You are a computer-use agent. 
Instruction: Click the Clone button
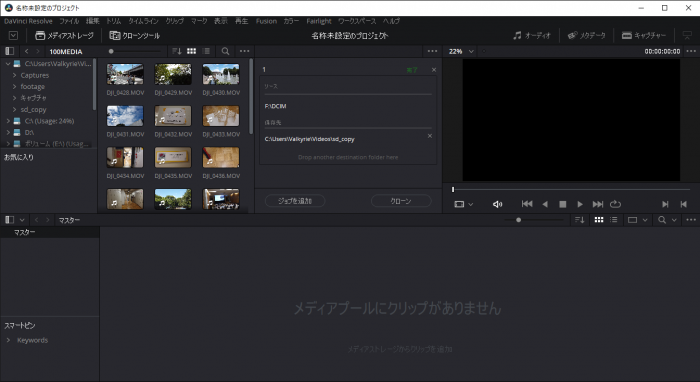click(401, 201)
